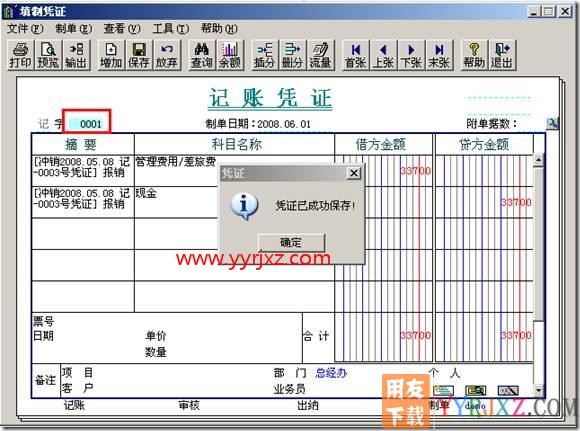
Task: Open the 工具 menu
Action: pyautogui.click(x=171, y=28)
